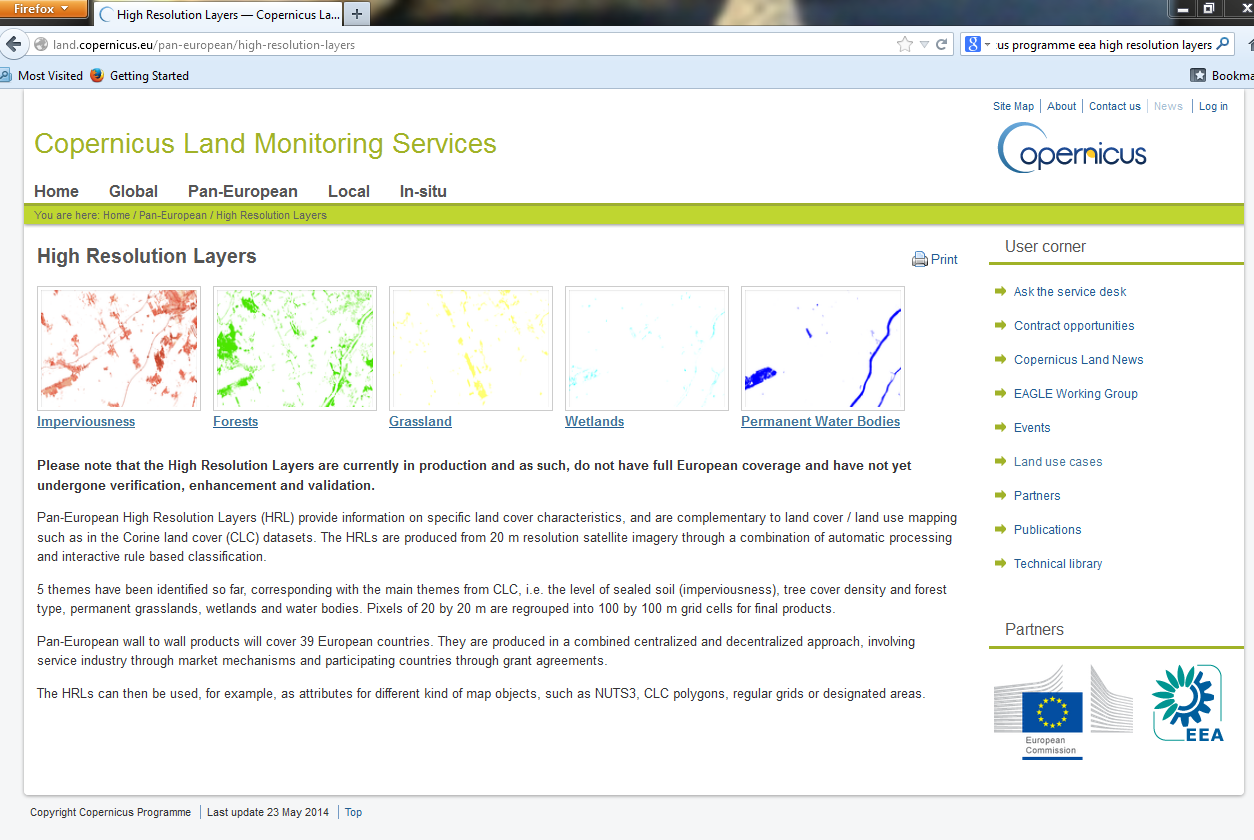Screen dimensions: 1254x840
Task: Click the green arrow beside Partners link
Action: pyautogui.click(x=1000, y=495)
